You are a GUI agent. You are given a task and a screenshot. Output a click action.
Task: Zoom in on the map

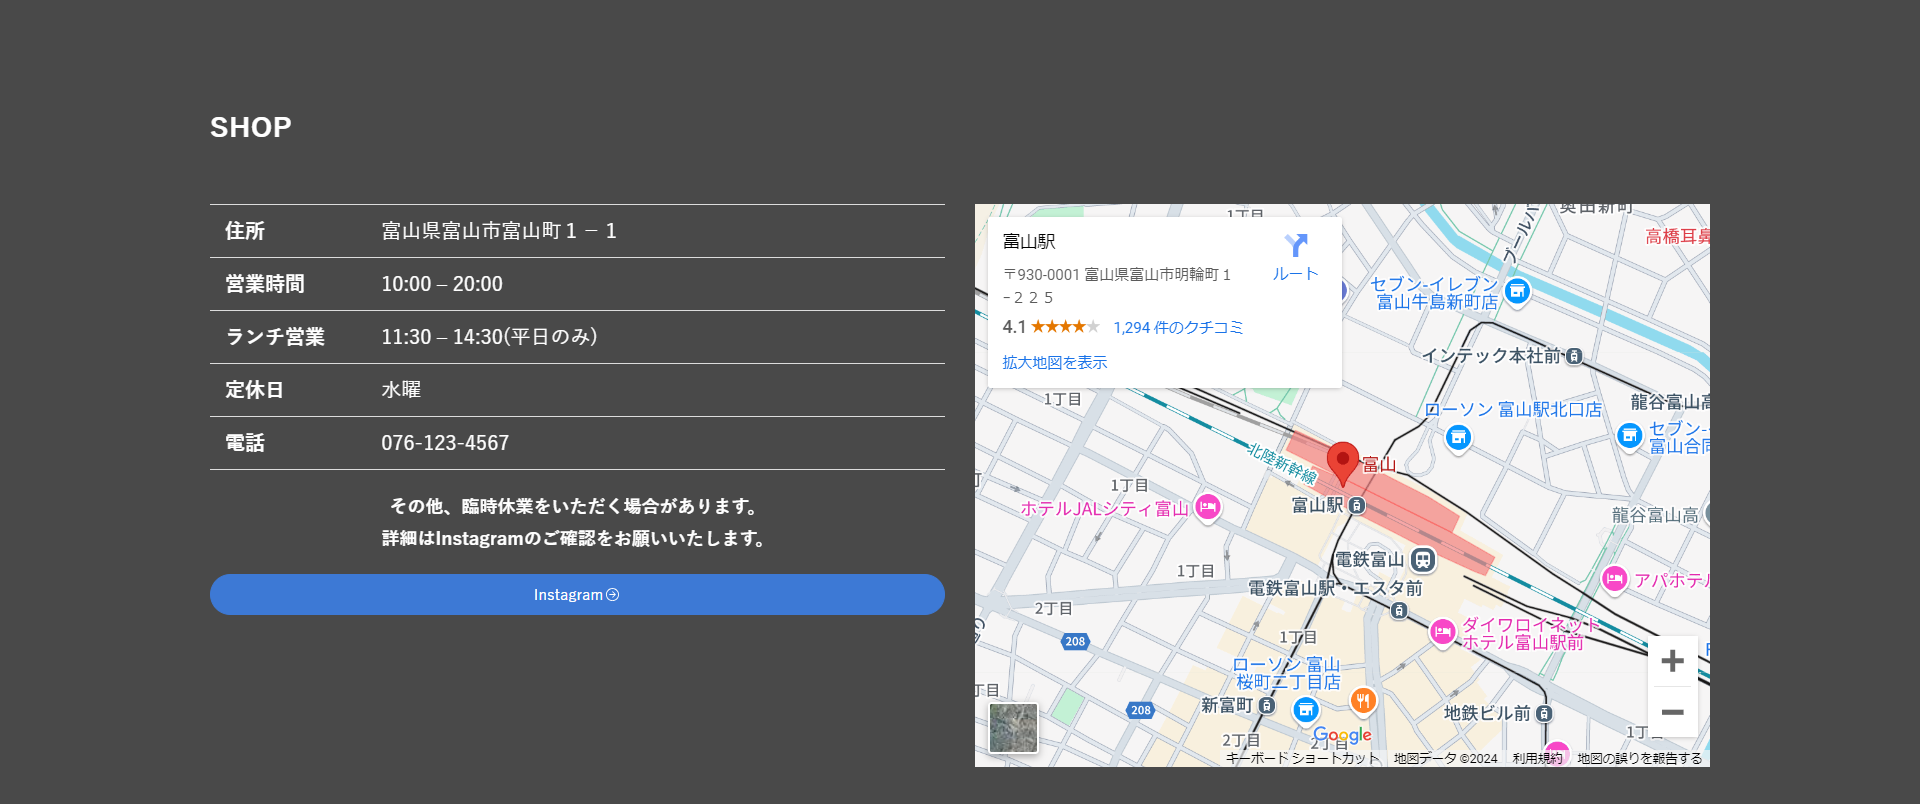pos(1672,661)
